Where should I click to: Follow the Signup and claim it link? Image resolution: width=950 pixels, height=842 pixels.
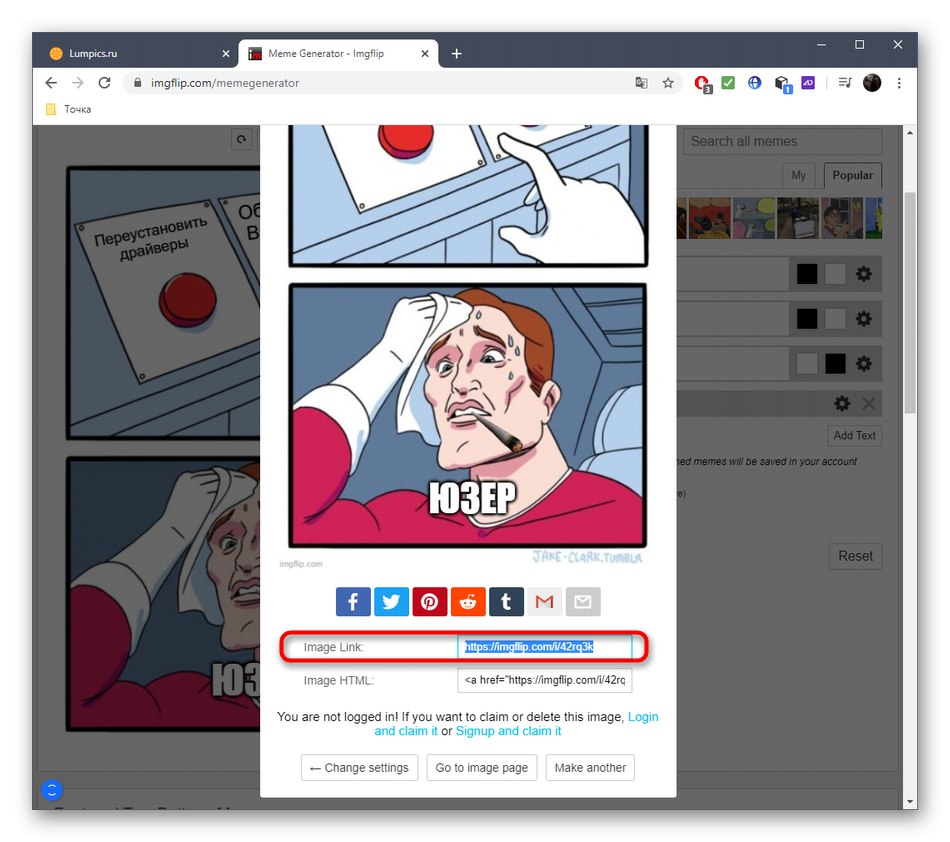508,731
